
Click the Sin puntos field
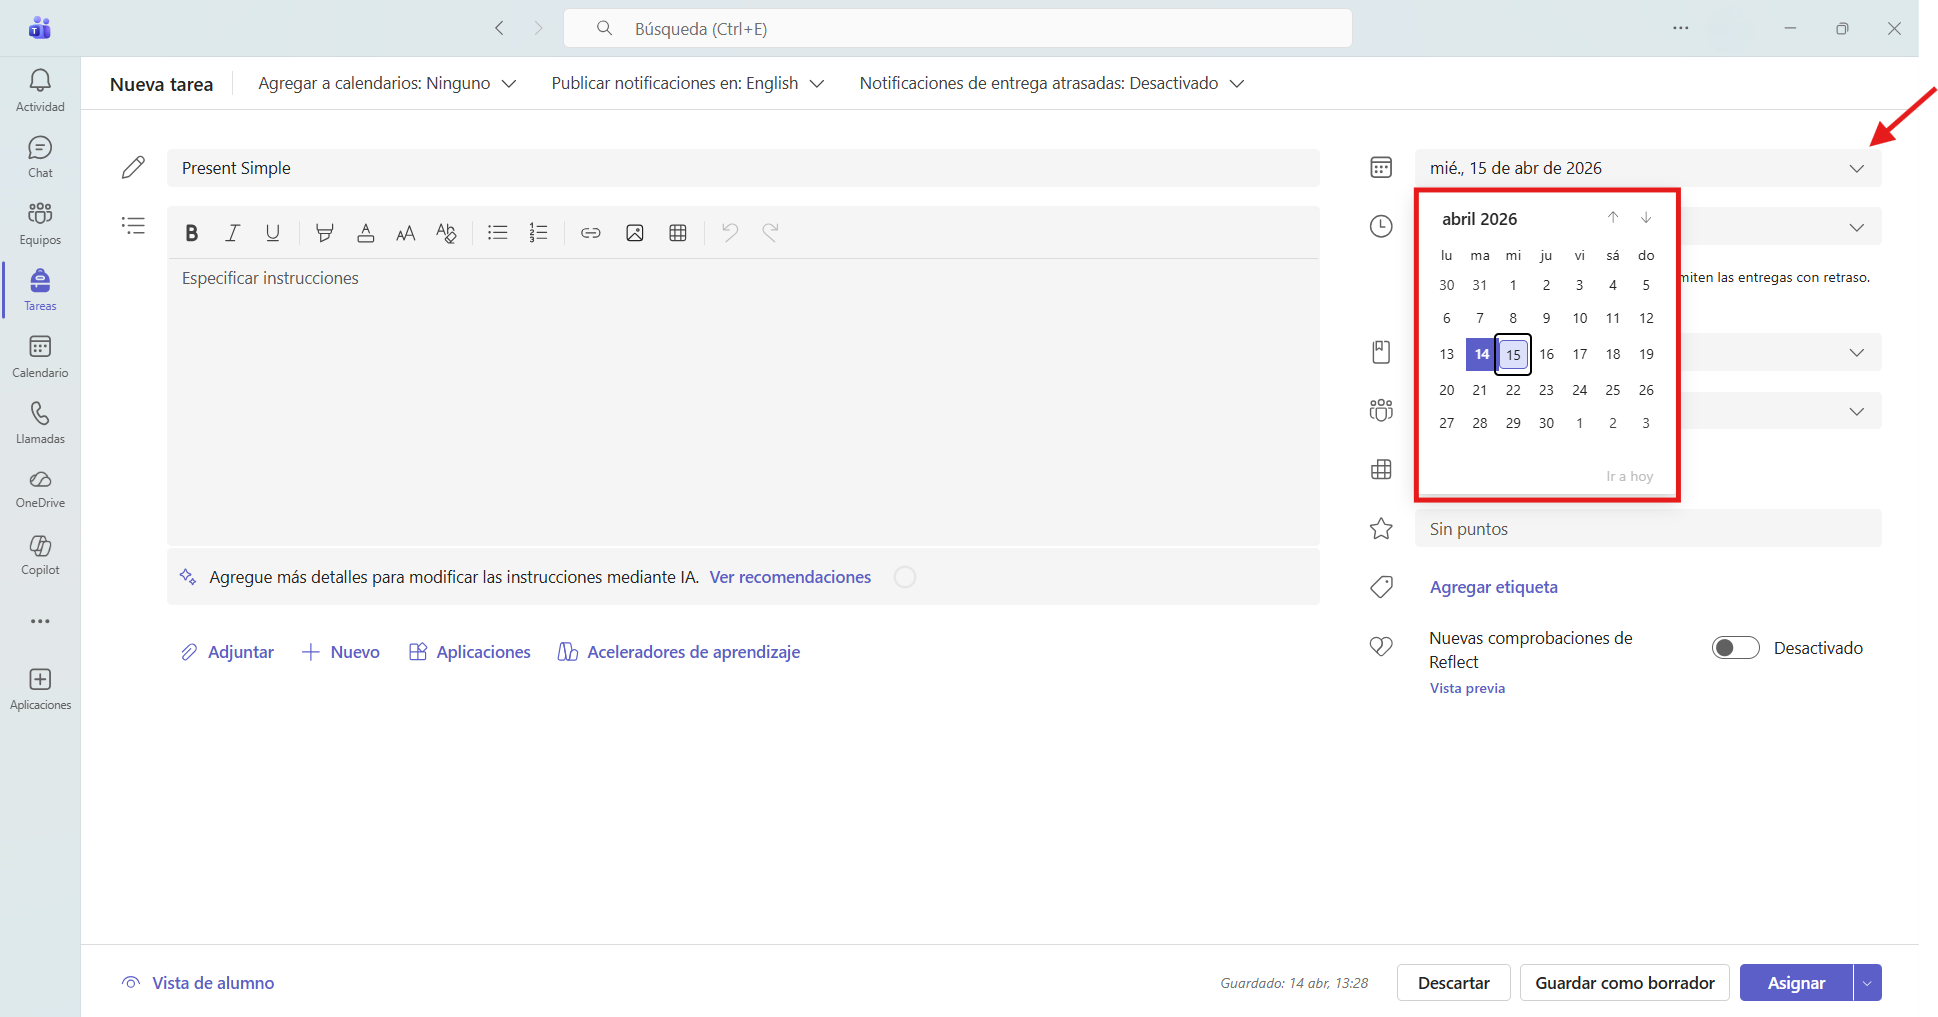(x=1648, y=529)
